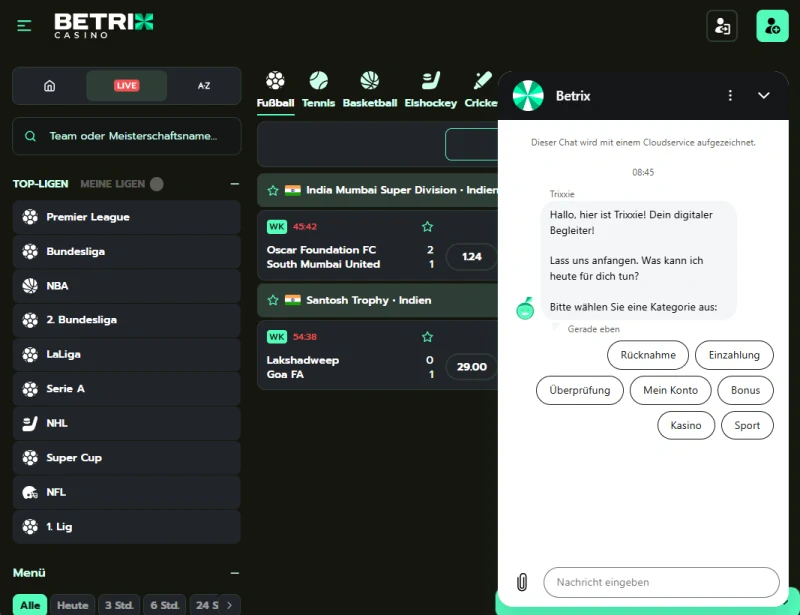The height and width of the screenshot is (615, 800).
Task: Open the chat three-dot options menu
Action: (730, 96)
